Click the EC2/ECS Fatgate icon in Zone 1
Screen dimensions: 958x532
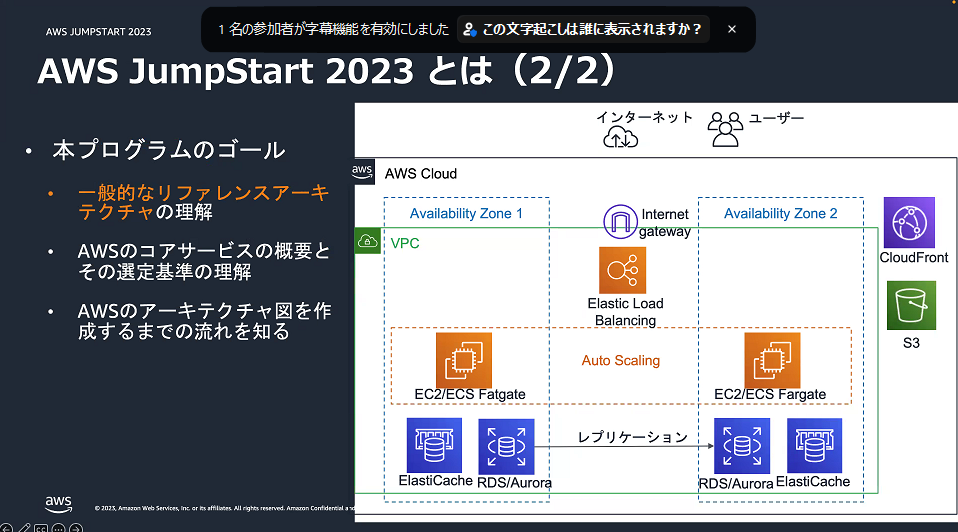[x=464, y=360]
